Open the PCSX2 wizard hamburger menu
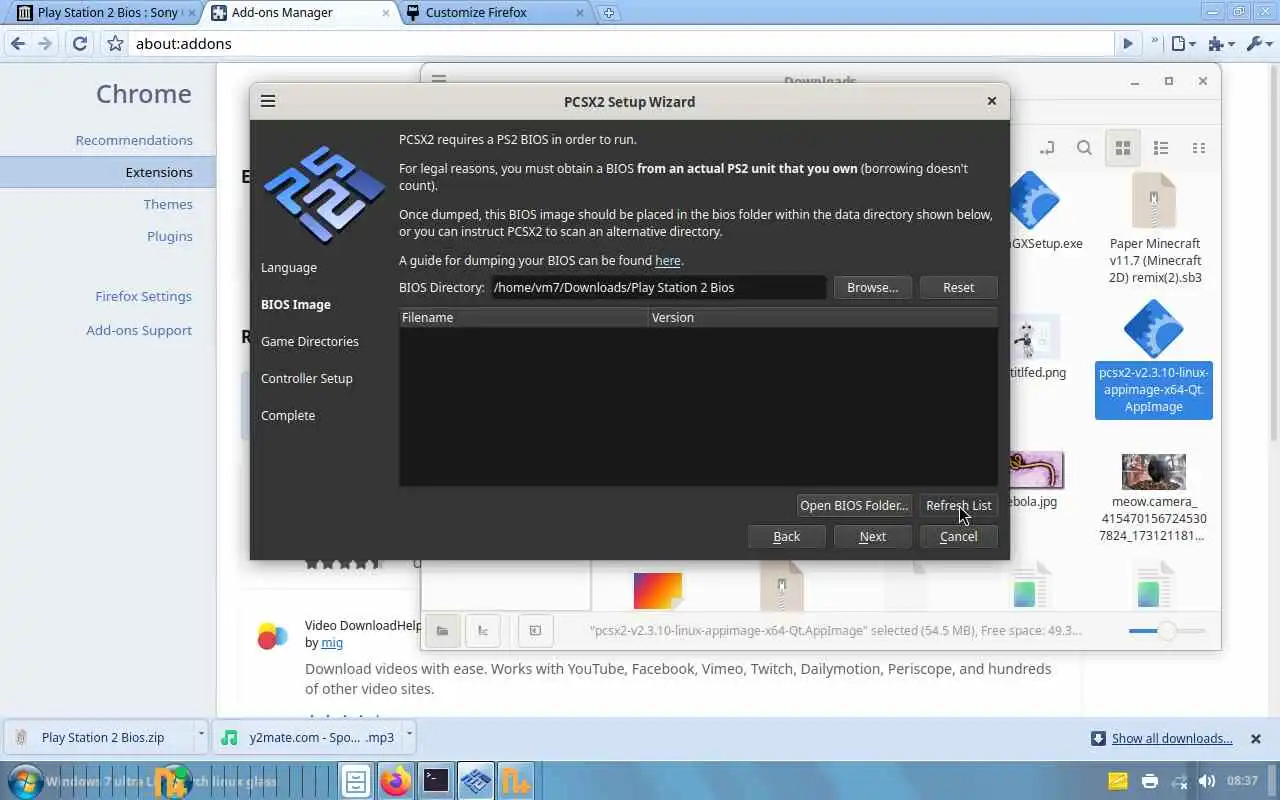The image size is (1280, 800). point(268,101)
